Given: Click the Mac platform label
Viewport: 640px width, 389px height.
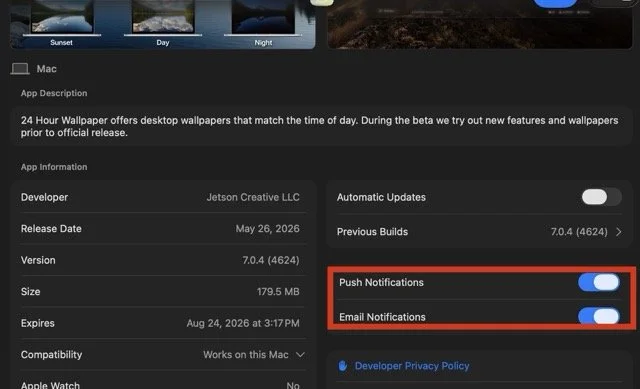Looking at the screenshot, I should pos(47,69).
